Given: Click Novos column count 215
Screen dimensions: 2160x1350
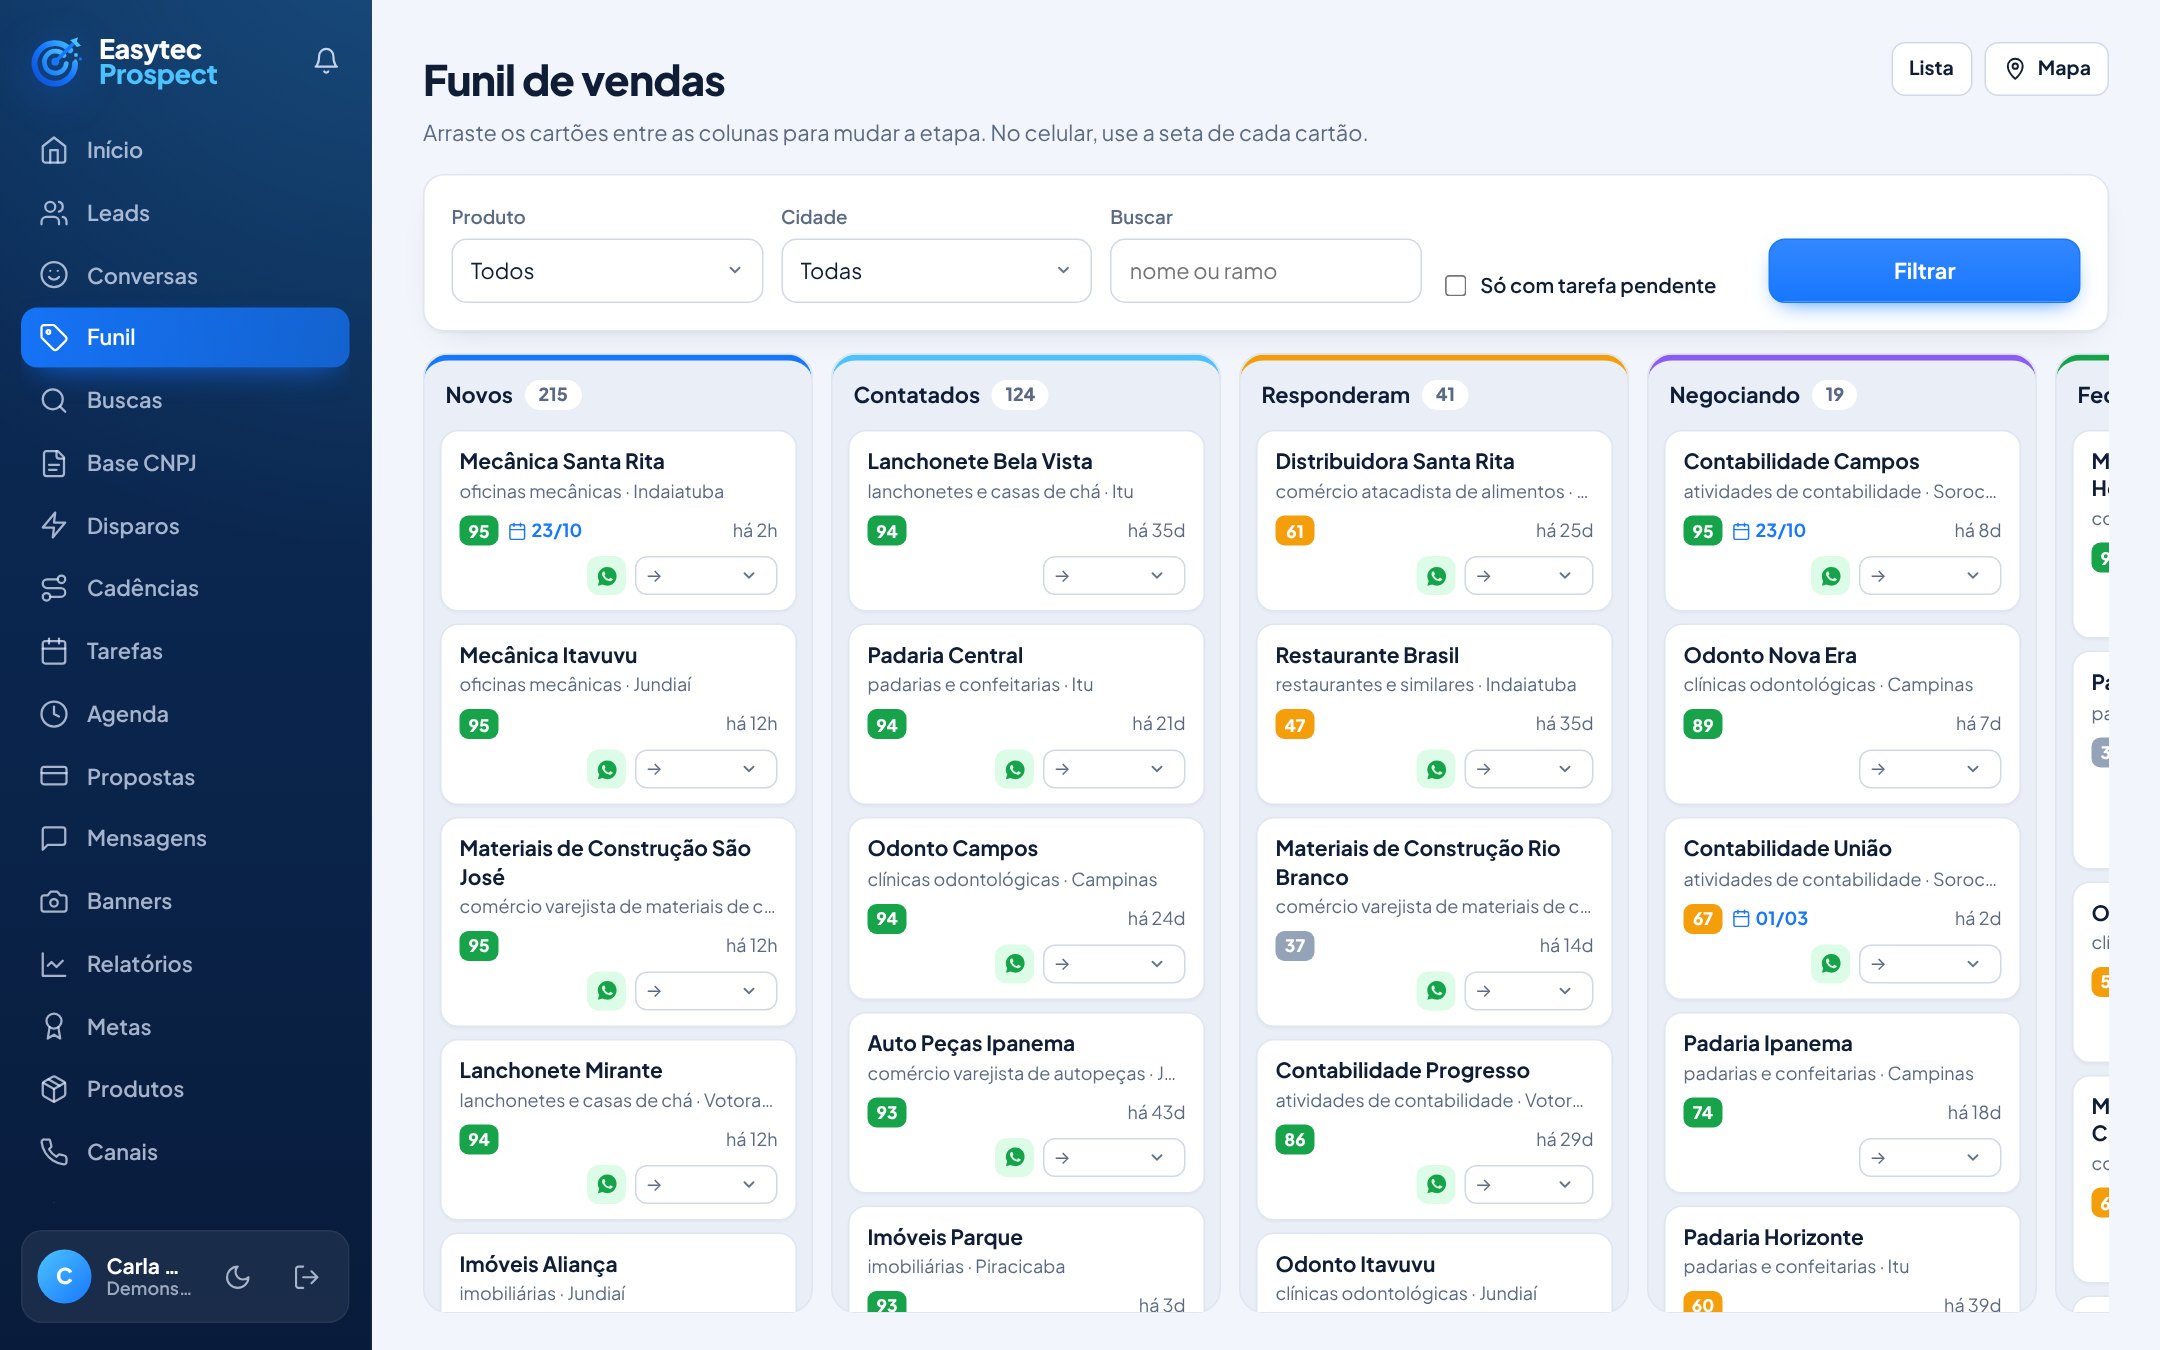Looking at the screenshot, I should [x=553, y=395].
